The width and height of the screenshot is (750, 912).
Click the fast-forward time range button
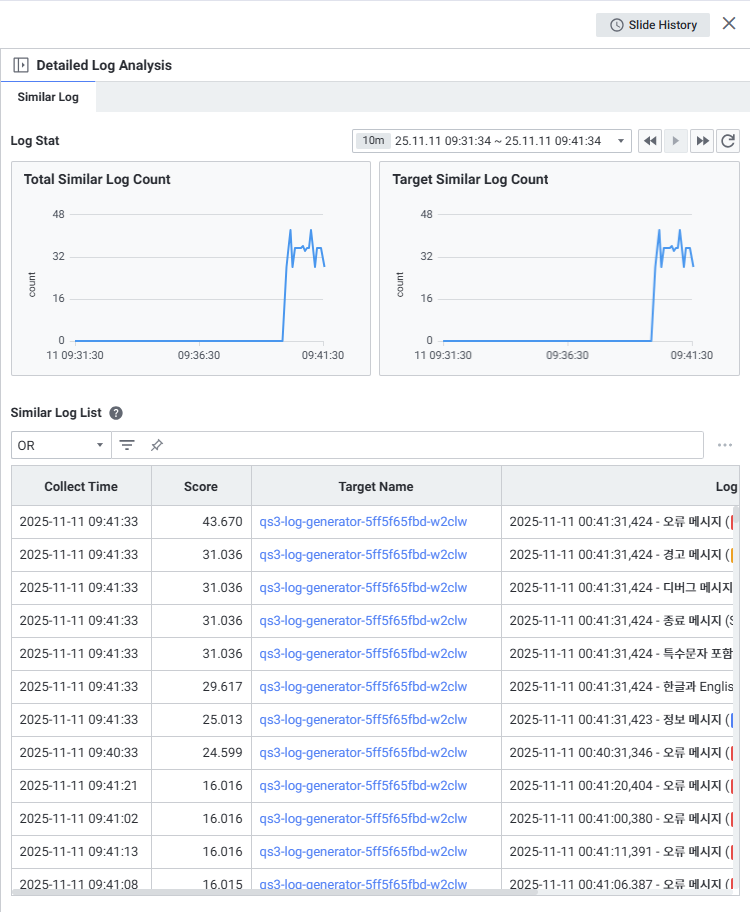[703, 141]
